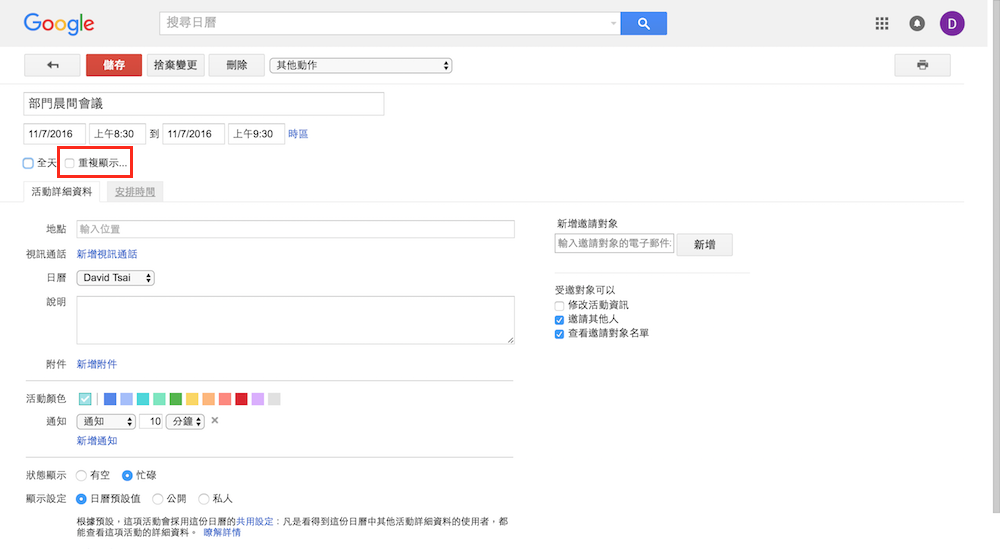This screenshot has width=1000, height=549.
Task: Open the notifications bell
Action: [917, 24]
